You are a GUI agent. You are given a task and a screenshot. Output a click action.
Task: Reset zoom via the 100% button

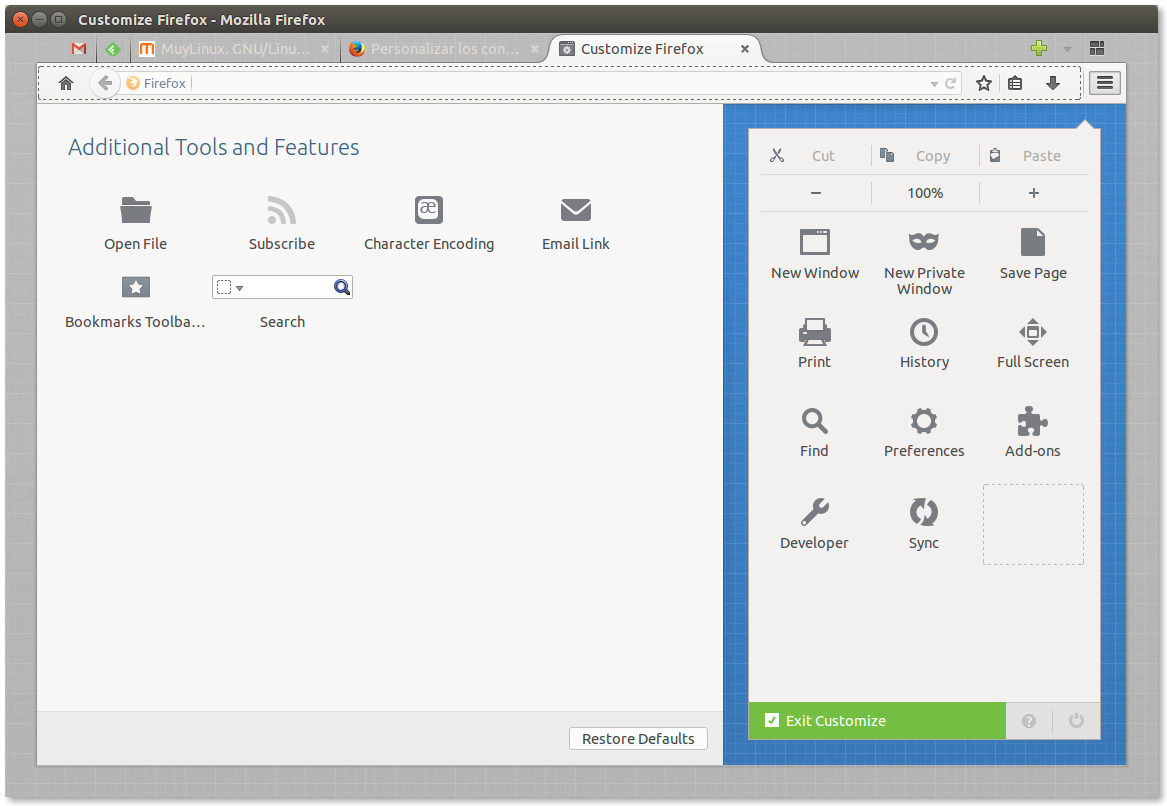coord(925,193)
